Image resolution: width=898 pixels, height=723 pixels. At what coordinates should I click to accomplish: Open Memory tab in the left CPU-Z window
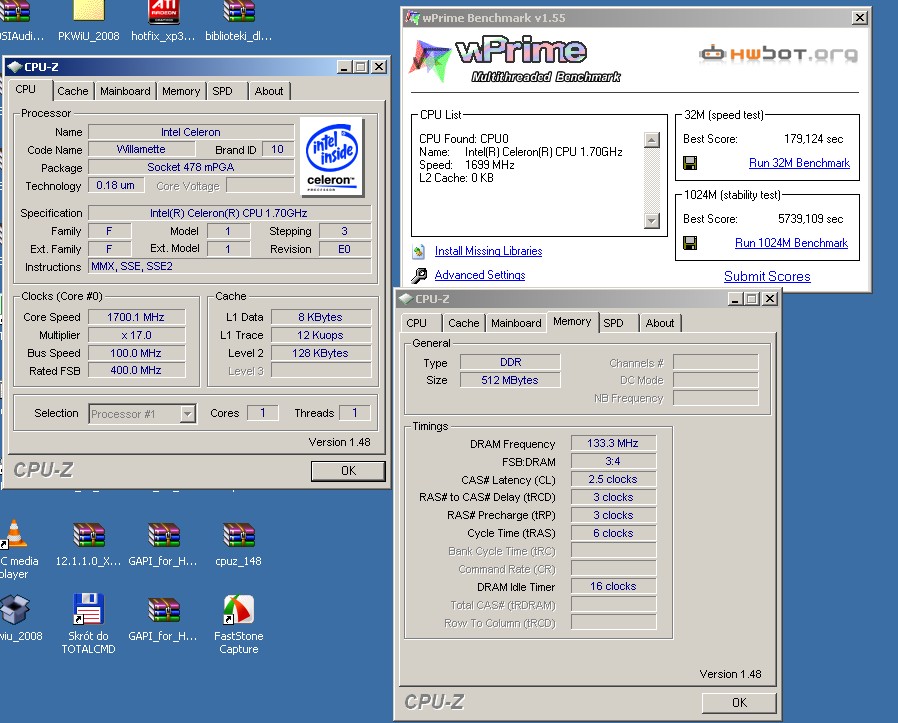(x=181, y=91)
